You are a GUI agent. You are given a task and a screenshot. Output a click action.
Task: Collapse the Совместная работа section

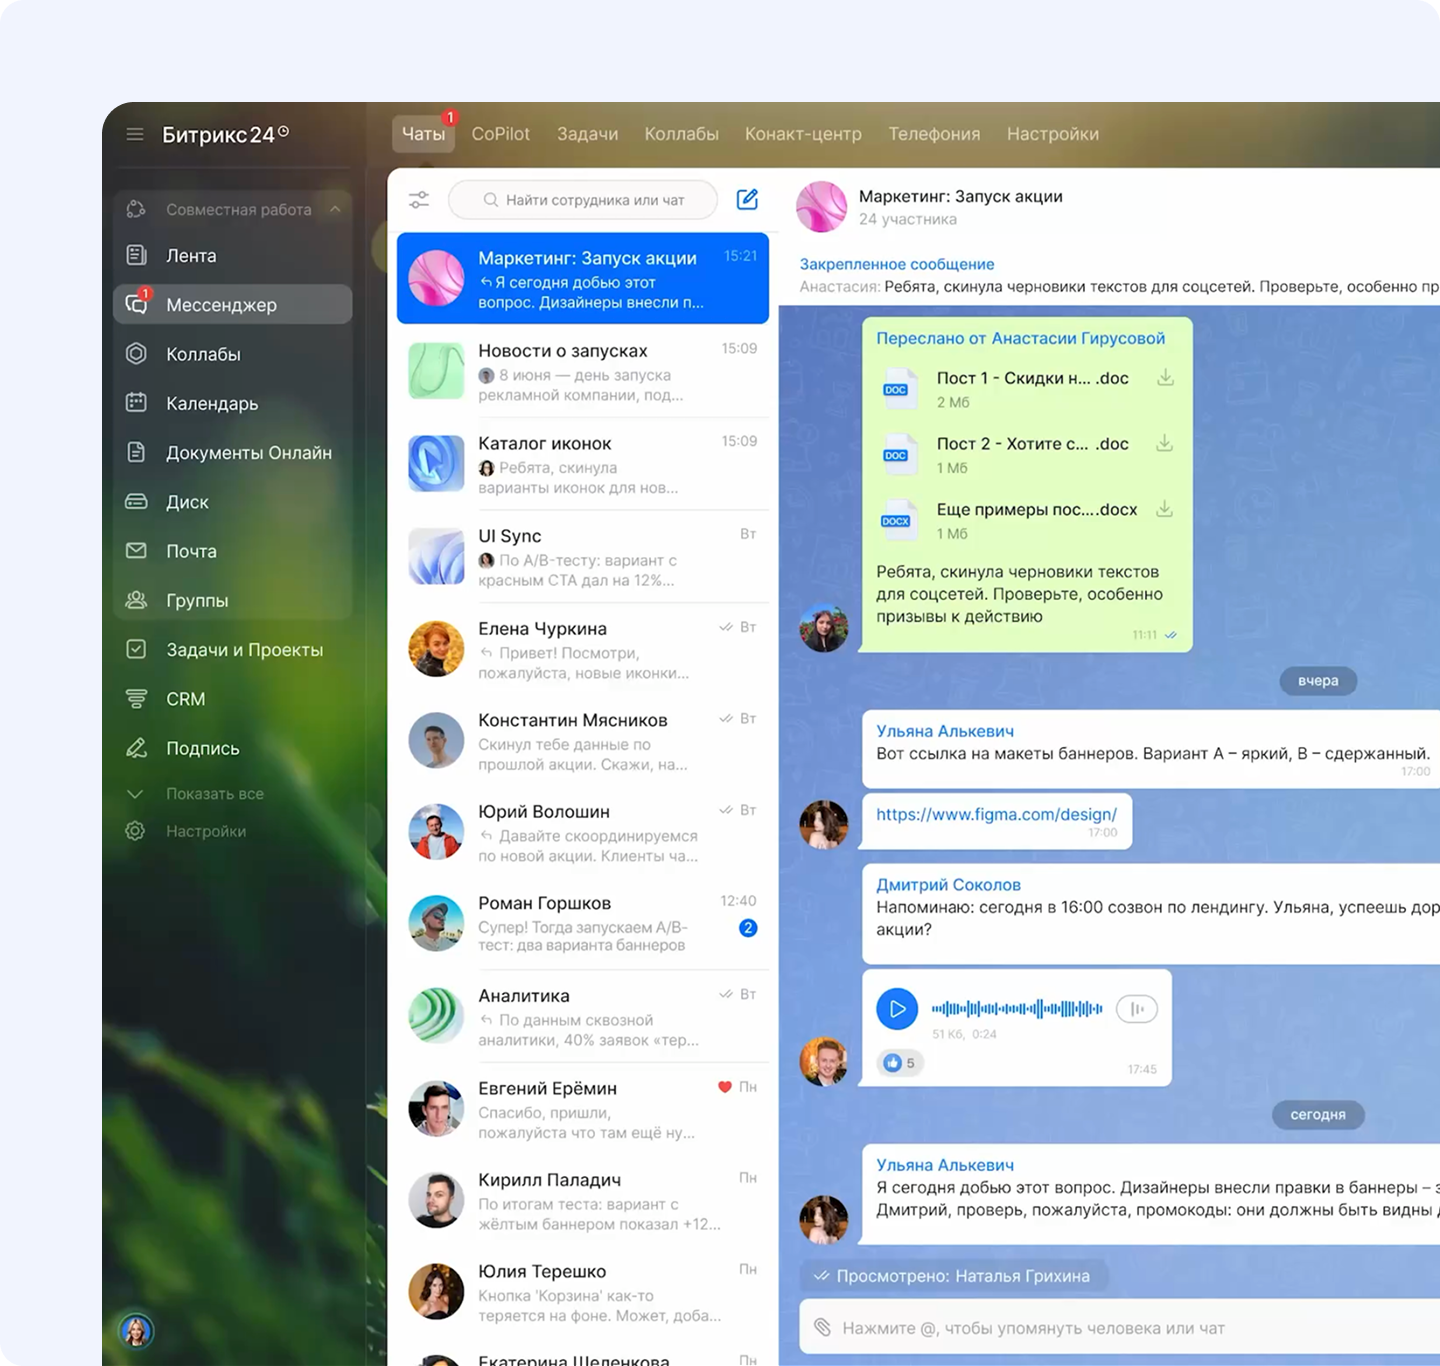[335, 209]
